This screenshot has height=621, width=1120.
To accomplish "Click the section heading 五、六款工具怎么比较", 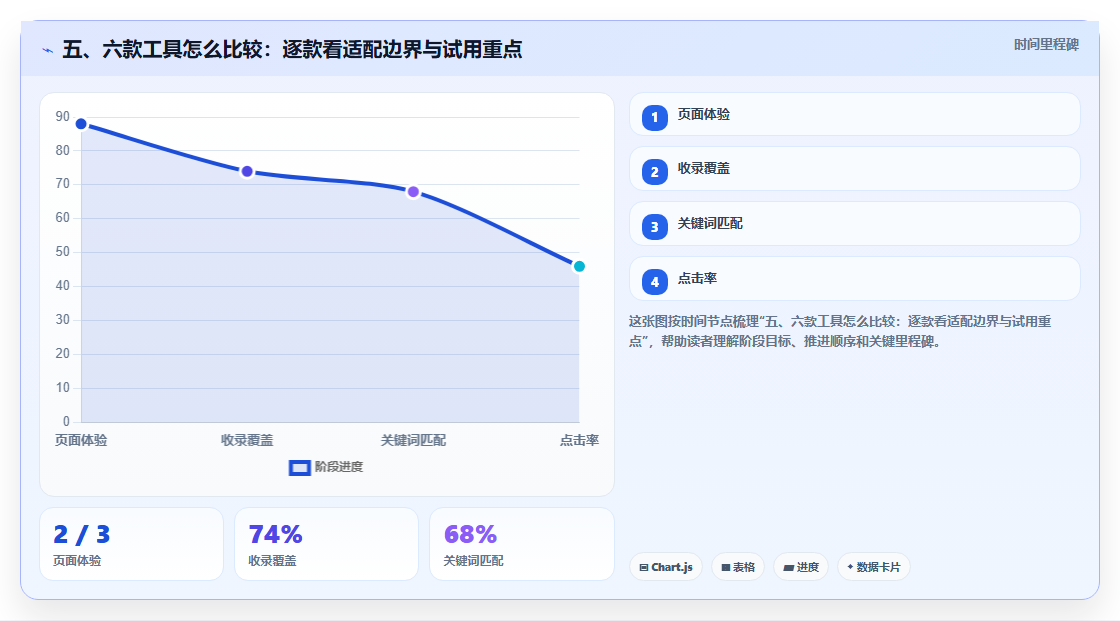I will (x=292, y=49).
